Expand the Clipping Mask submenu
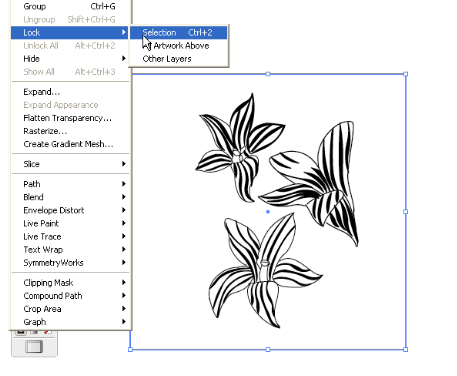Image resolution: width=457 pixels, height=376 pixels. (70, 283)
